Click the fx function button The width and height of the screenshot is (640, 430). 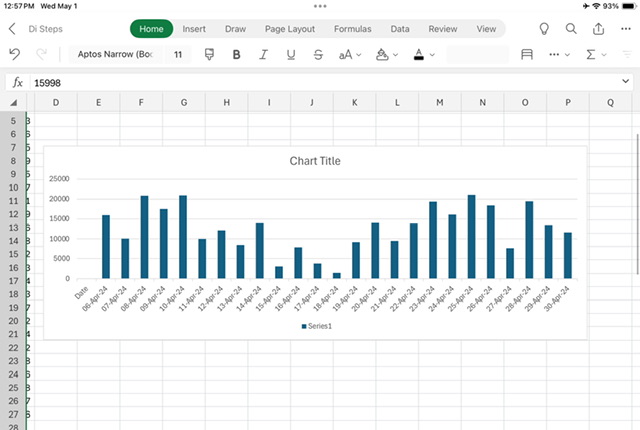[17, 82]
